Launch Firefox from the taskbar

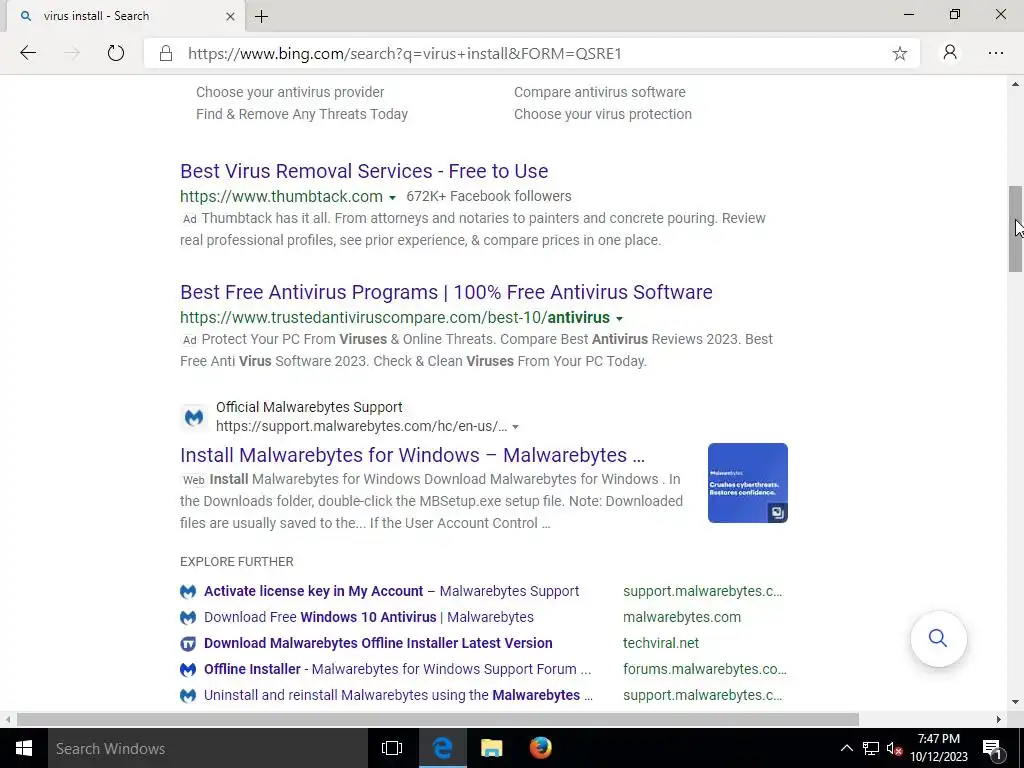tap(541, 748)
